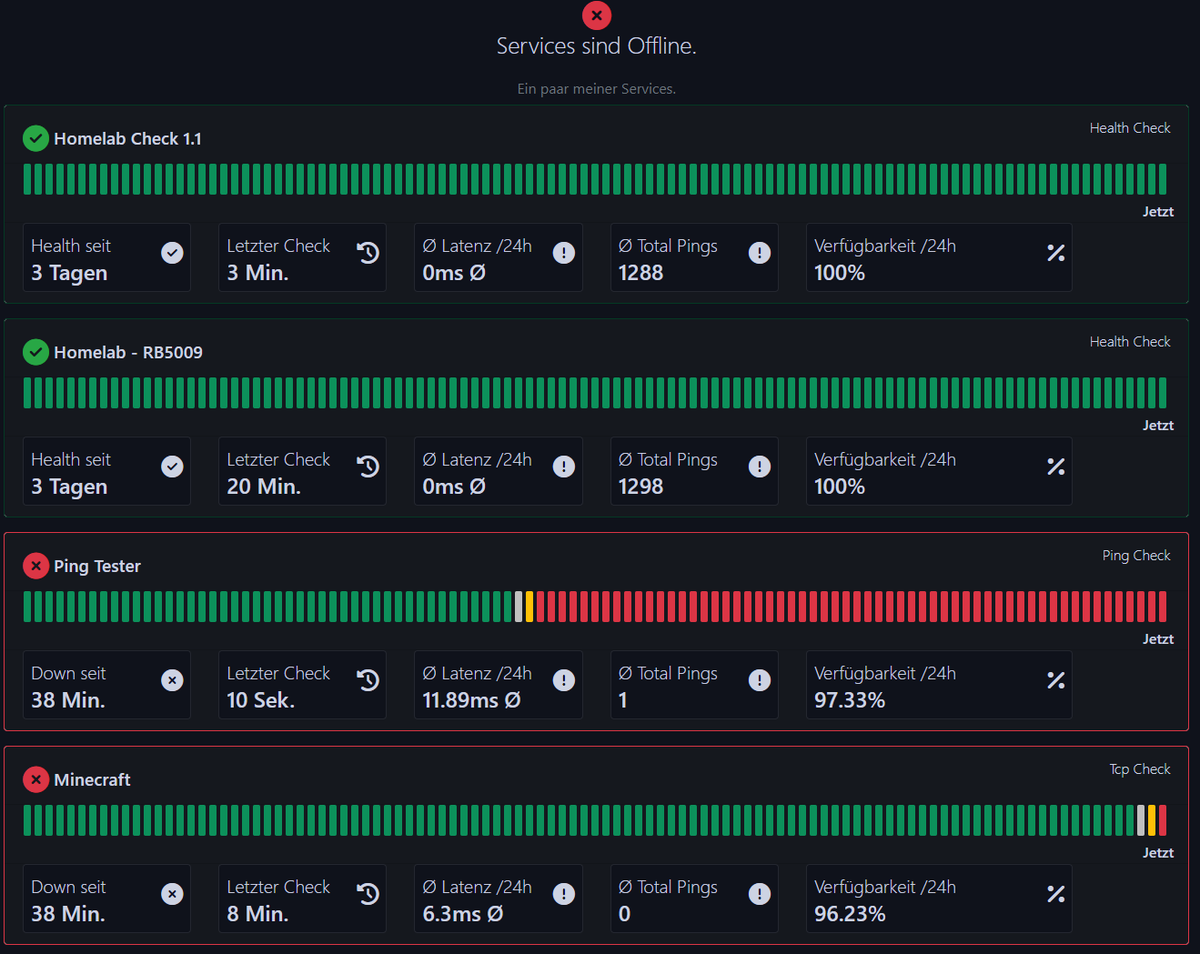The height and width of the screenshot is (954, 1200).
Task: Open the Homelab - RB5009 service title
Action: click(x=128, y=353)
